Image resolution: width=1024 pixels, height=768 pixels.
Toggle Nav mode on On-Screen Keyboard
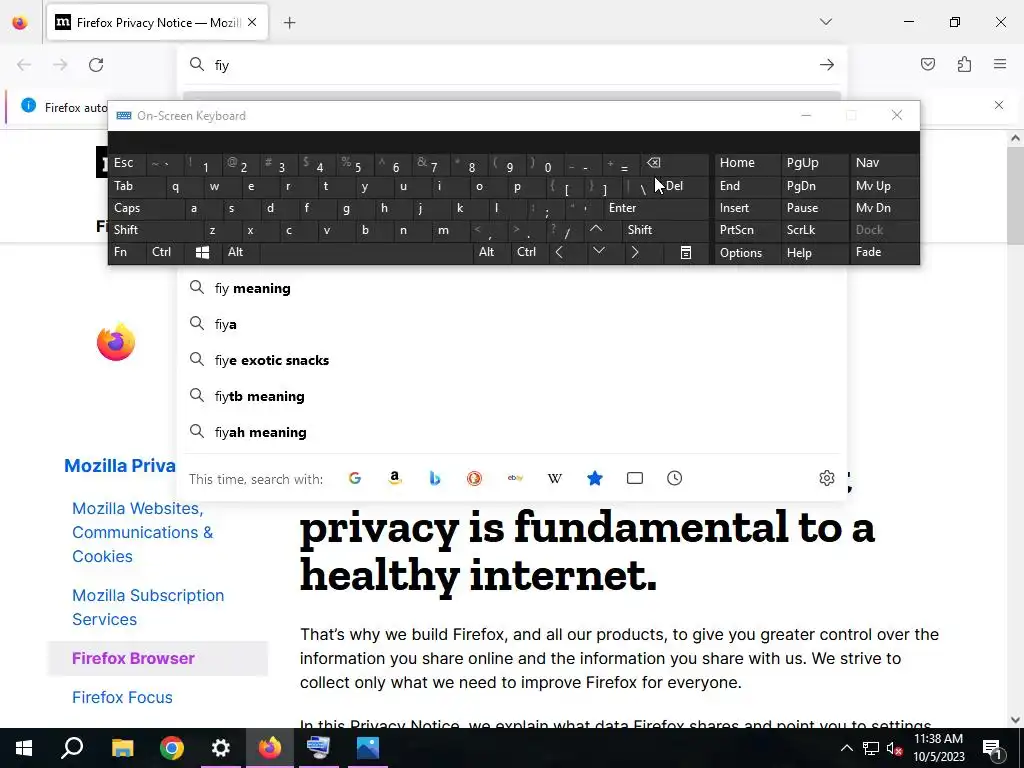point(884,163)
